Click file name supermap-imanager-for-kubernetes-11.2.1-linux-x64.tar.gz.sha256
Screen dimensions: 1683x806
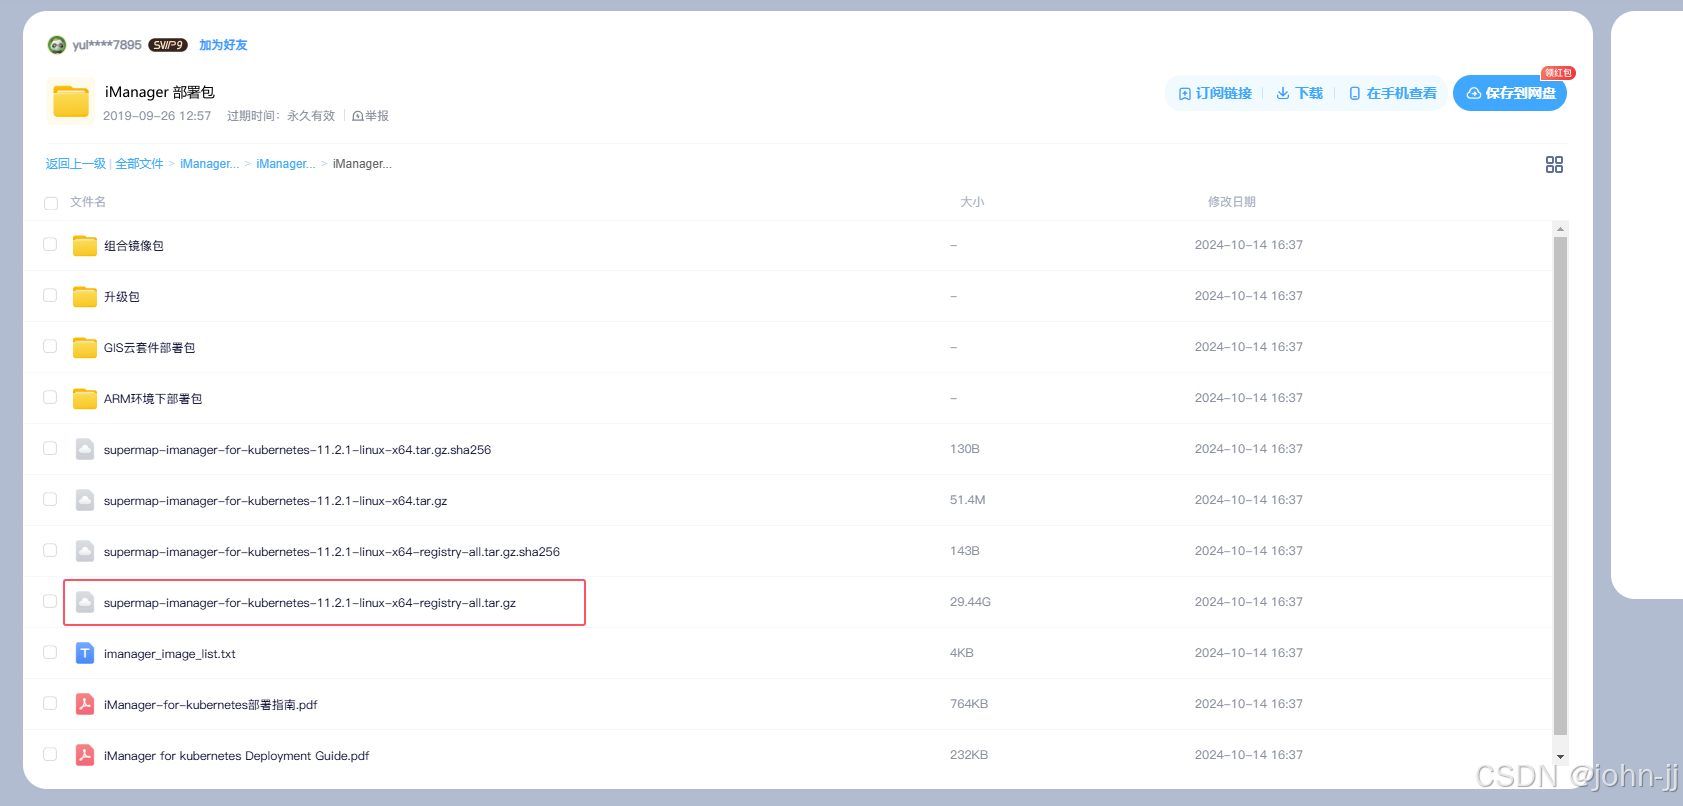coord(298,450)
